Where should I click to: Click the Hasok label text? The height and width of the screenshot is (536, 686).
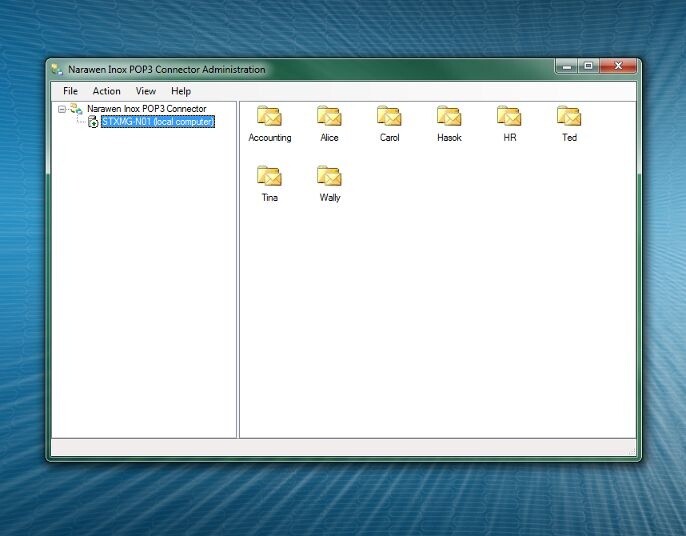tap(449, 137)
